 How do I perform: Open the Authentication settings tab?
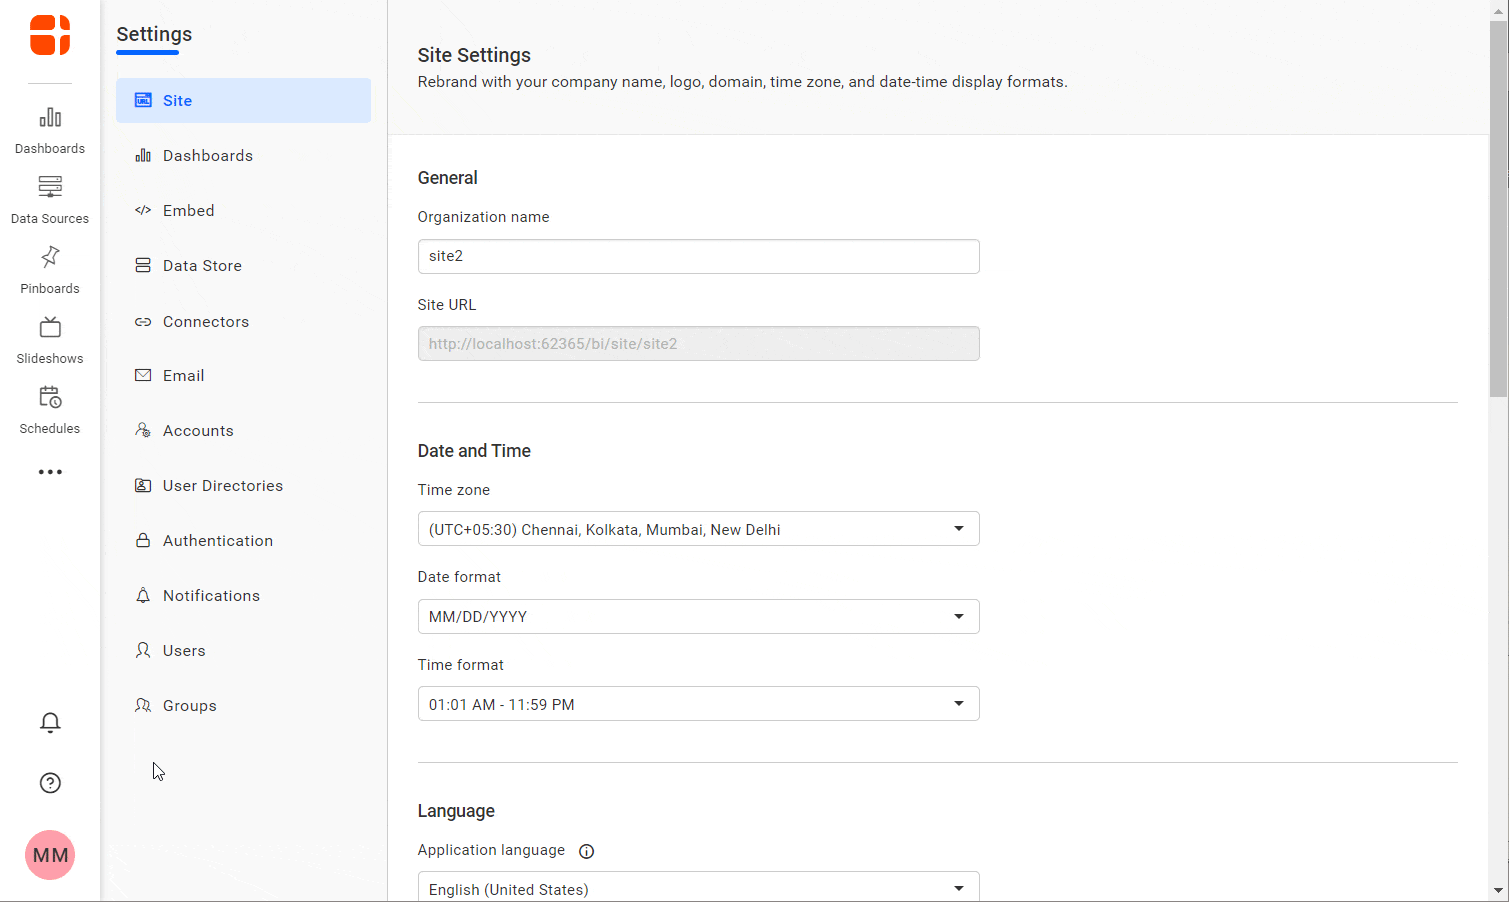coord(243,540)
